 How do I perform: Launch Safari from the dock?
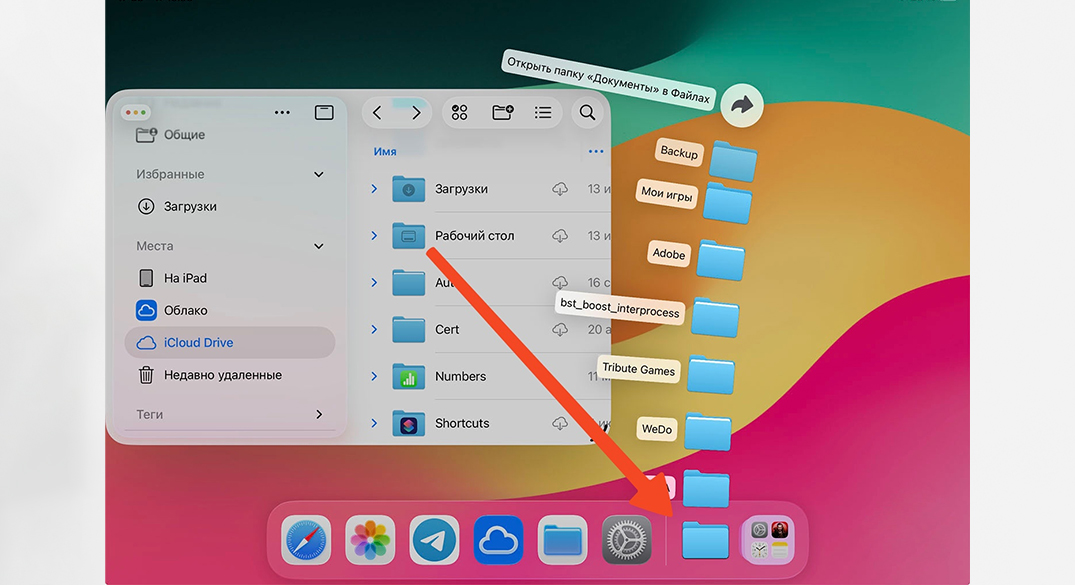pyautogui.click(x=306, y=541)
